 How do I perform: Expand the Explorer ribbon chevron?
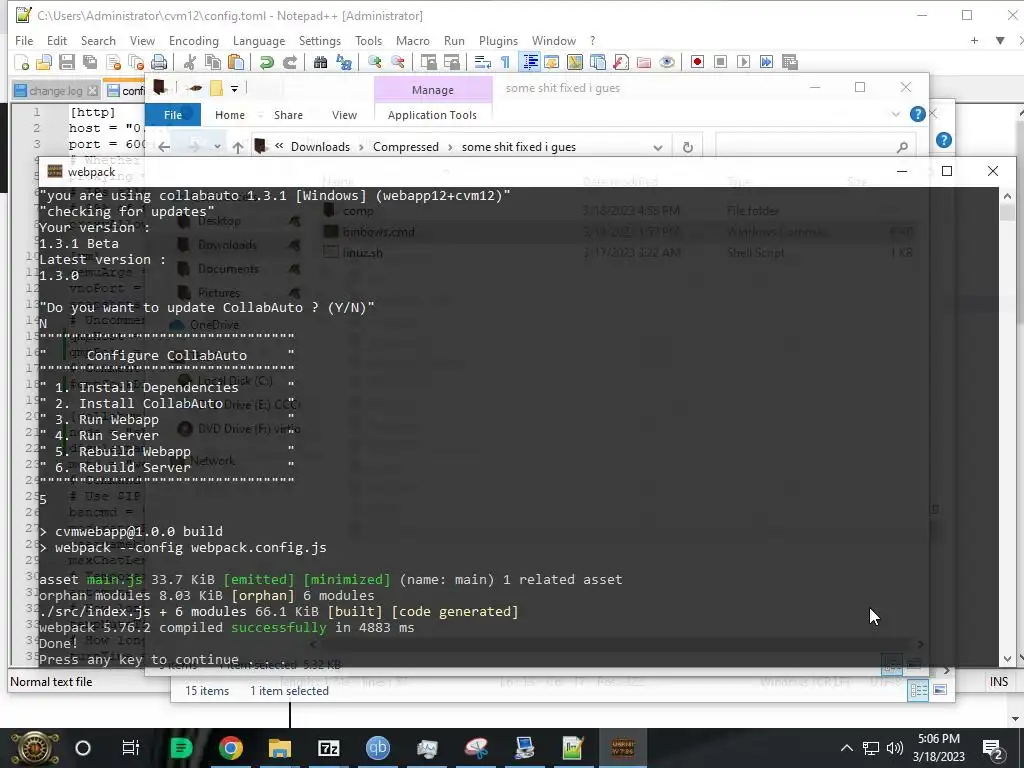[x=895, y=114]
